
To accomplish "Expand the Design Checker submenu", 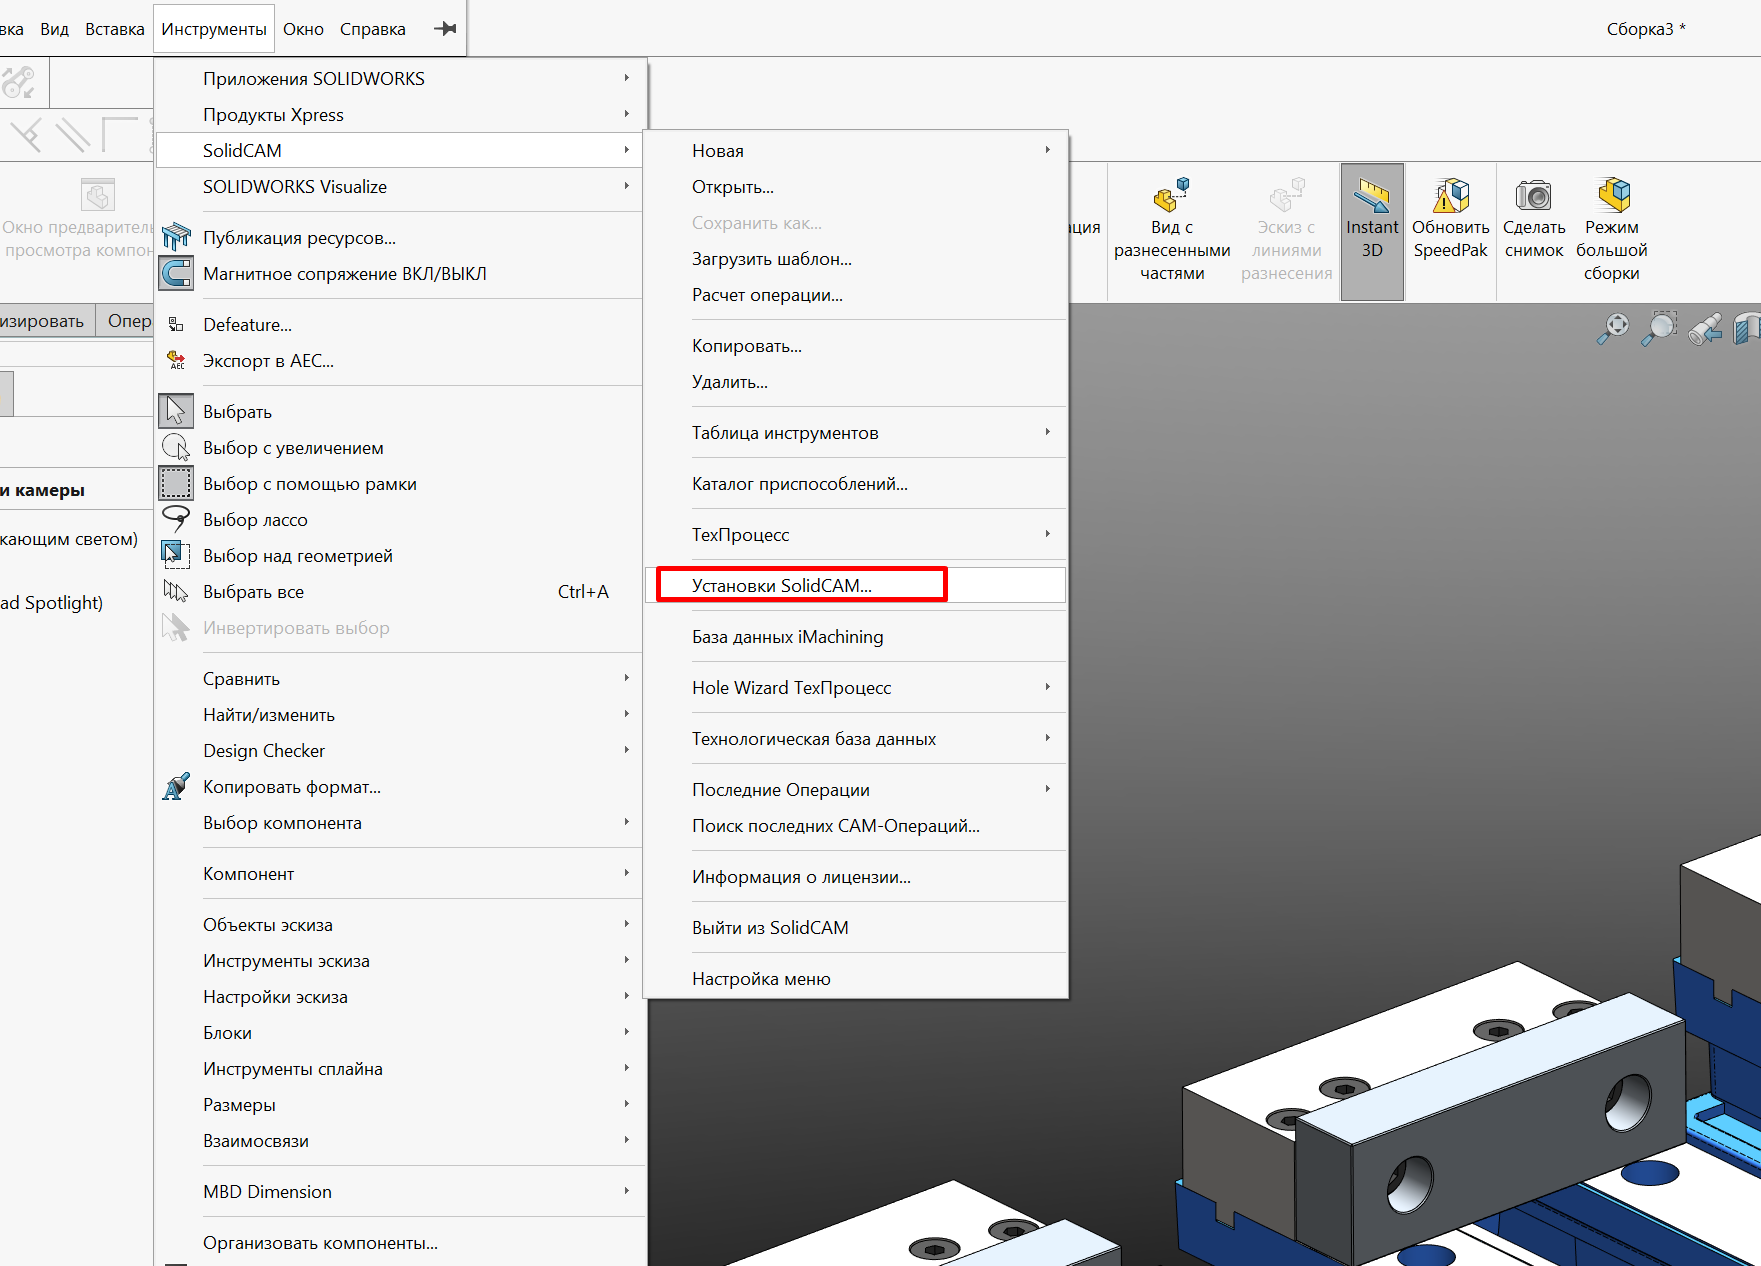I will (x=400, y=751).
